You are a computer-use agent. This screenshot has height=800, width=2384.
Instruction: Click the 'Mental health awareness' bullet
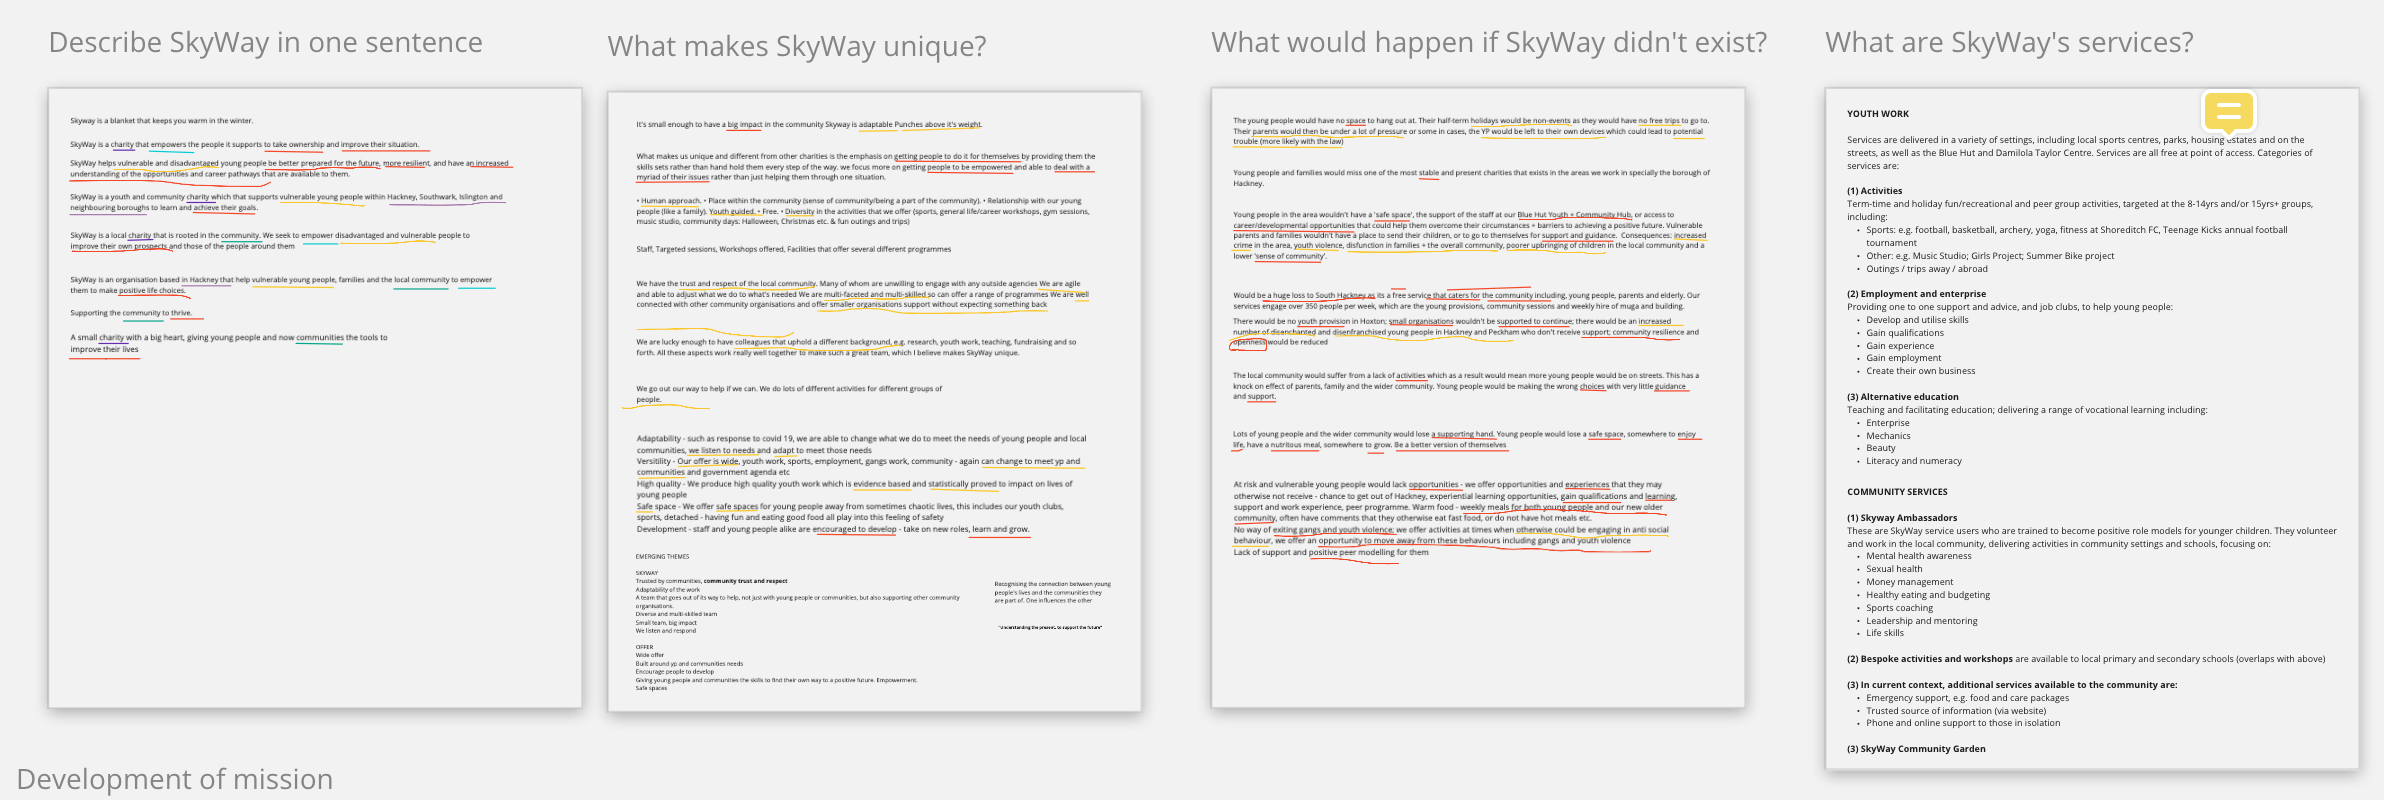tap(1919, 556)
